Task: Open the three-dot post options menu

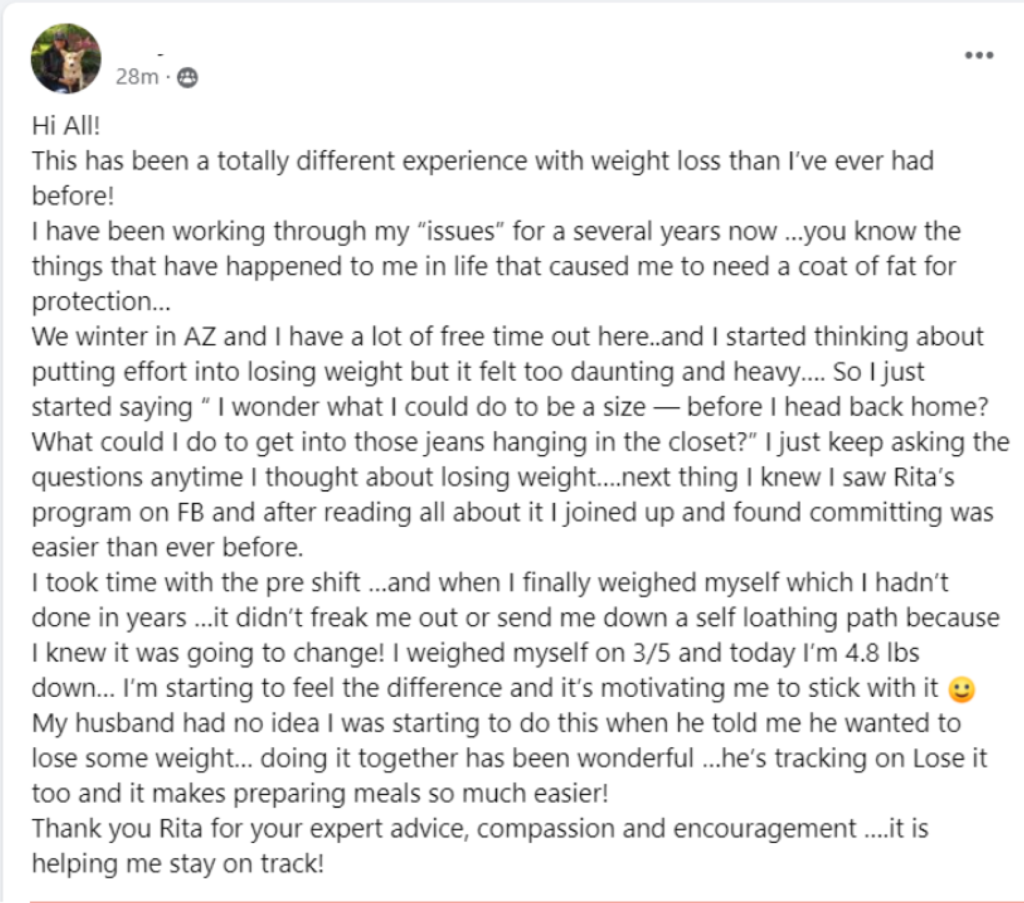Action: (978, 56)
